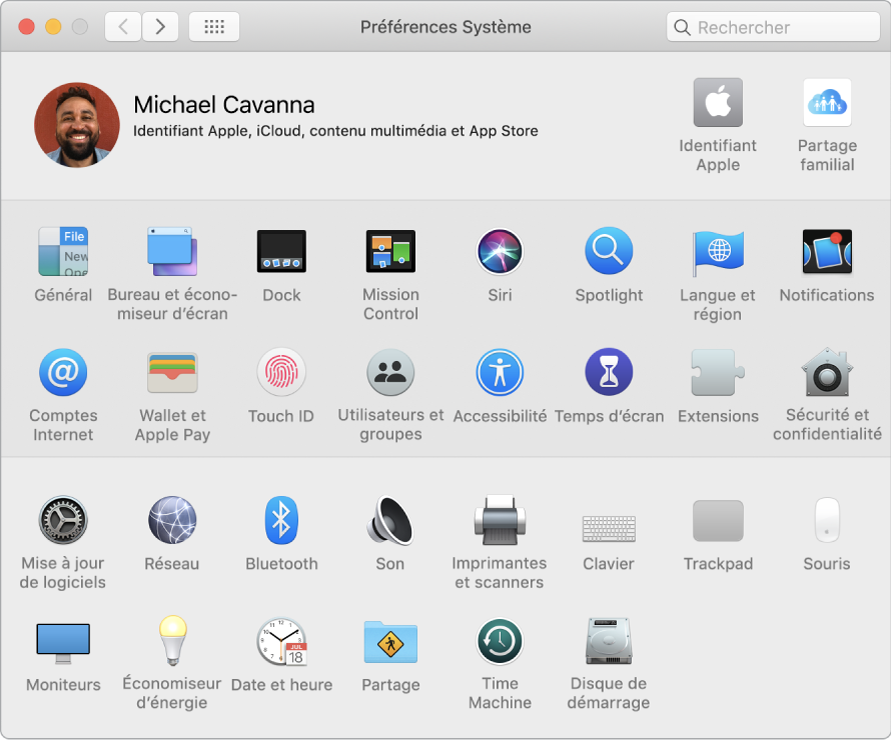
Task: Open Imprimantes et scanners pane
Action: click(x=500, y=521)
